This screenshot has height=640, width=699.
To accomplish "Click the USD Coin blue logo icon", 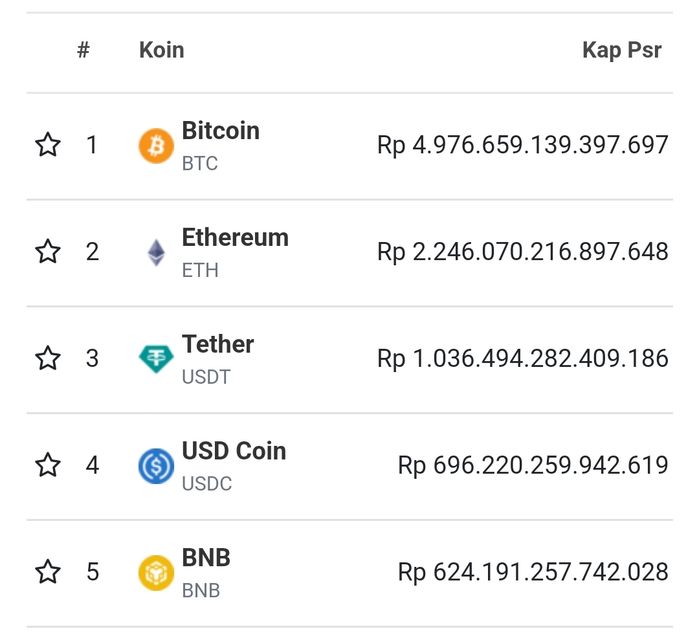I will point(156,466).
